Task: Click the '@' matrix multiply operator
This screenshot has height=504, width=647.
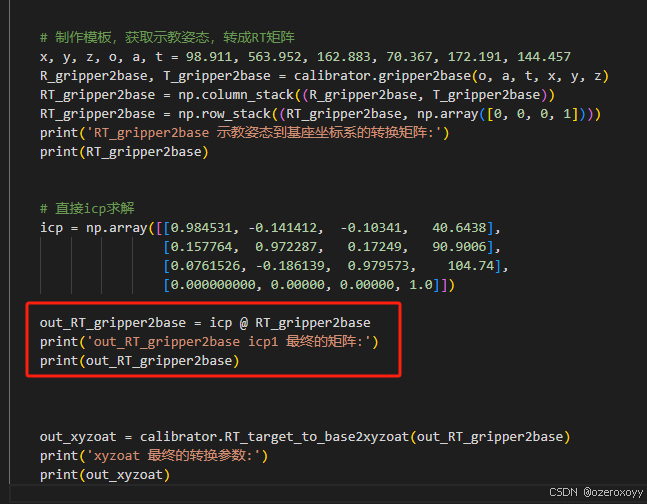Action: (243, 323)
